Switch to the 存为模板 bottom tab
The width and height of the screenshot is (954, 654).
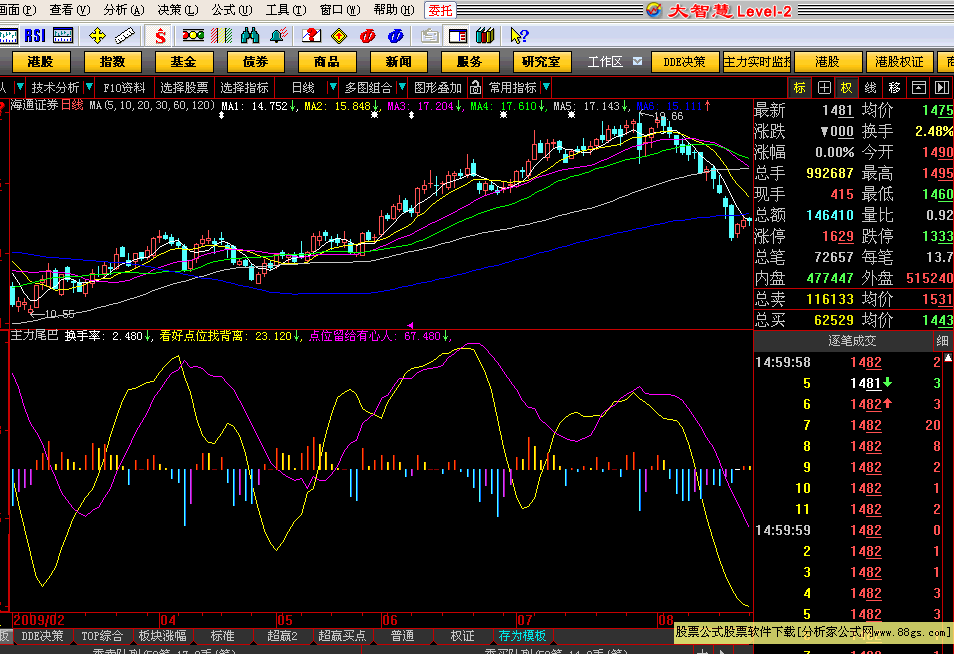[522, 636]
